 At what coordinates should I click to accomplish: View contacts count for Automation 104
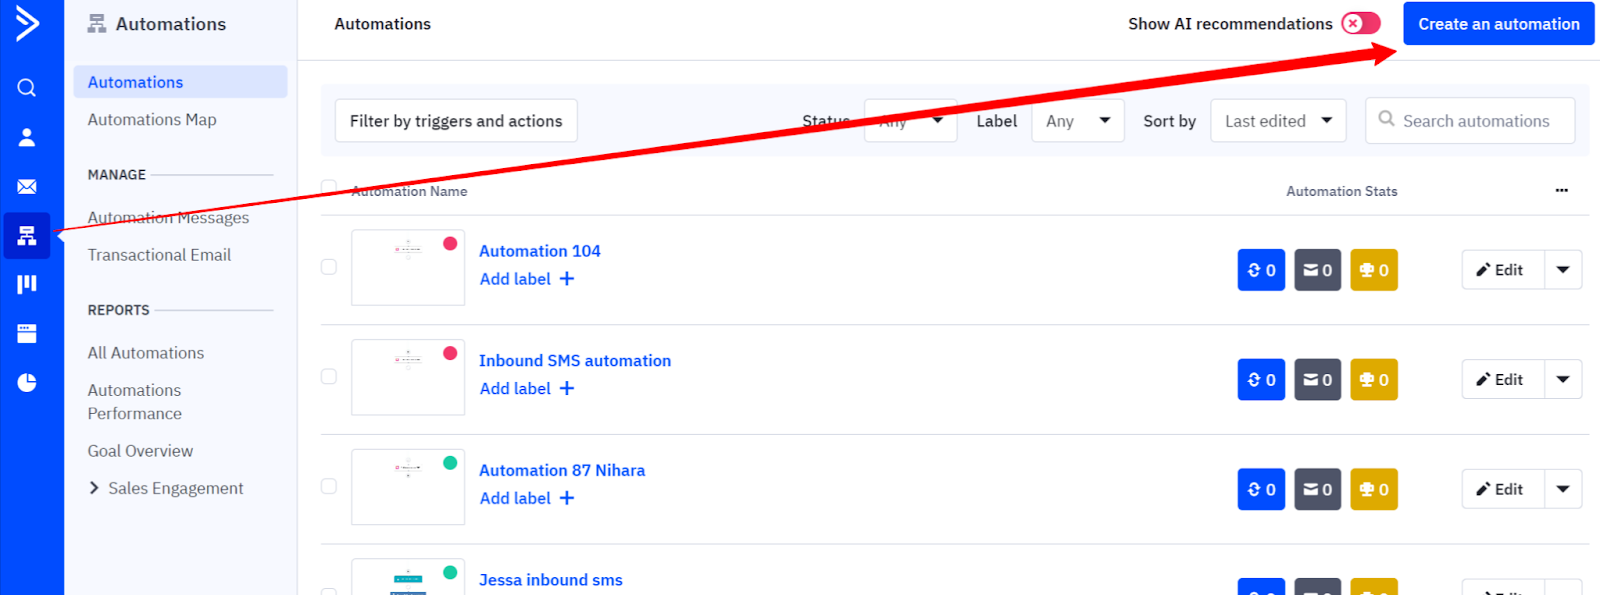(1261, 270)
